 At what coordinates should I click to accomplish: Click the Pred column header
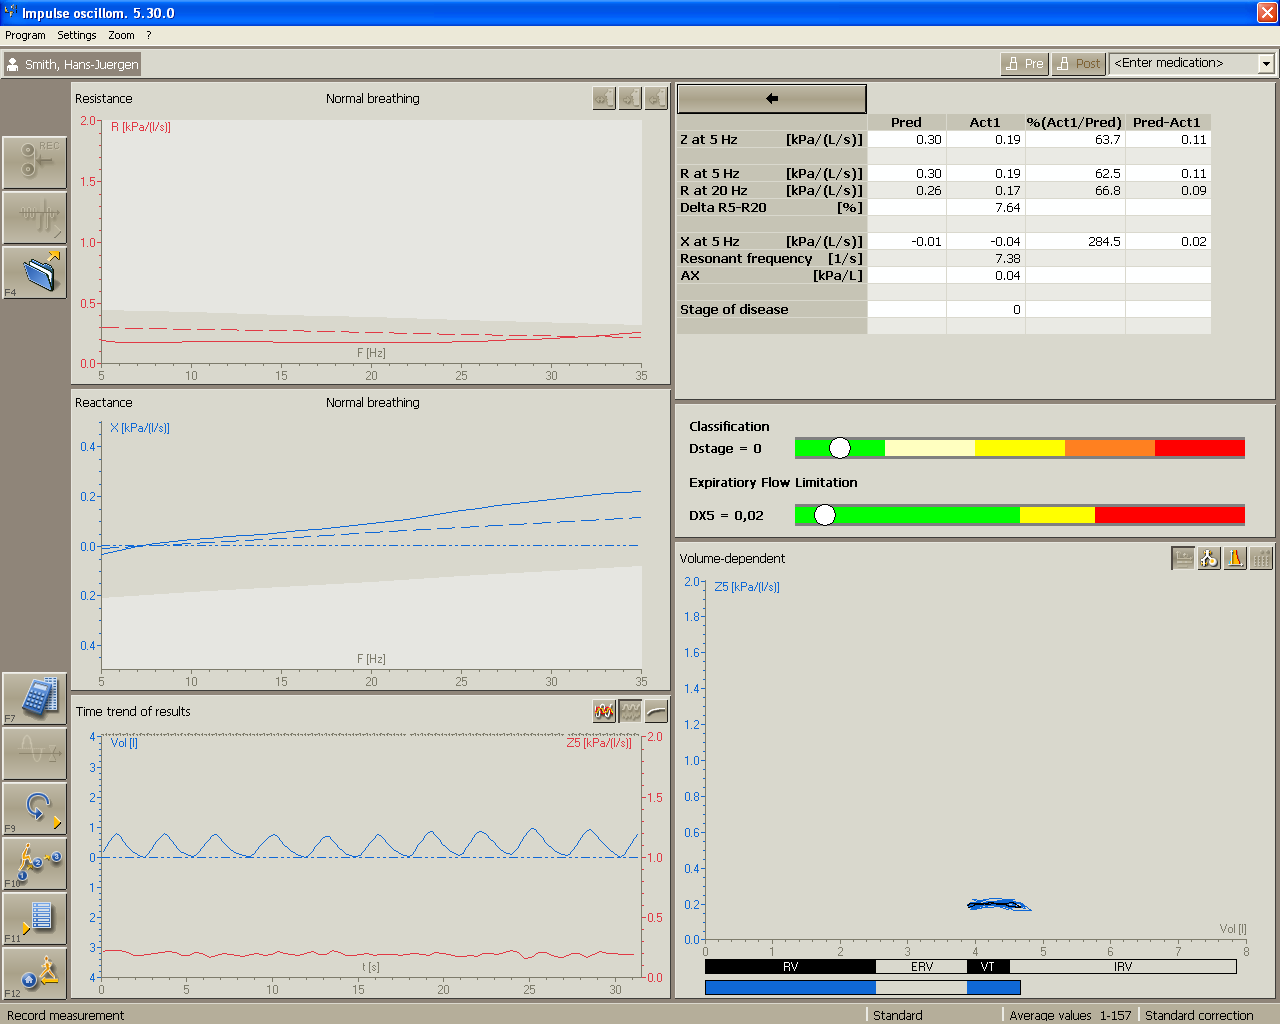tap(906, 122)
